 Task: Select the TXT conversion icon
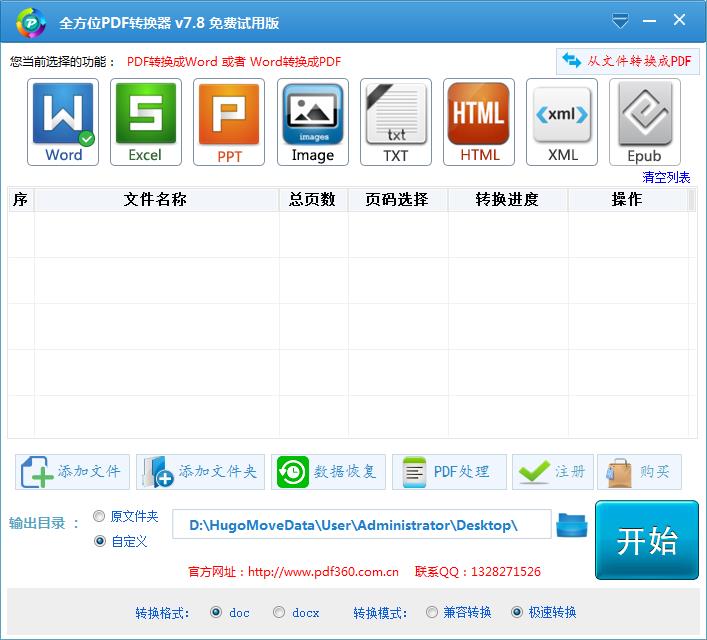(x=395, y=122)
